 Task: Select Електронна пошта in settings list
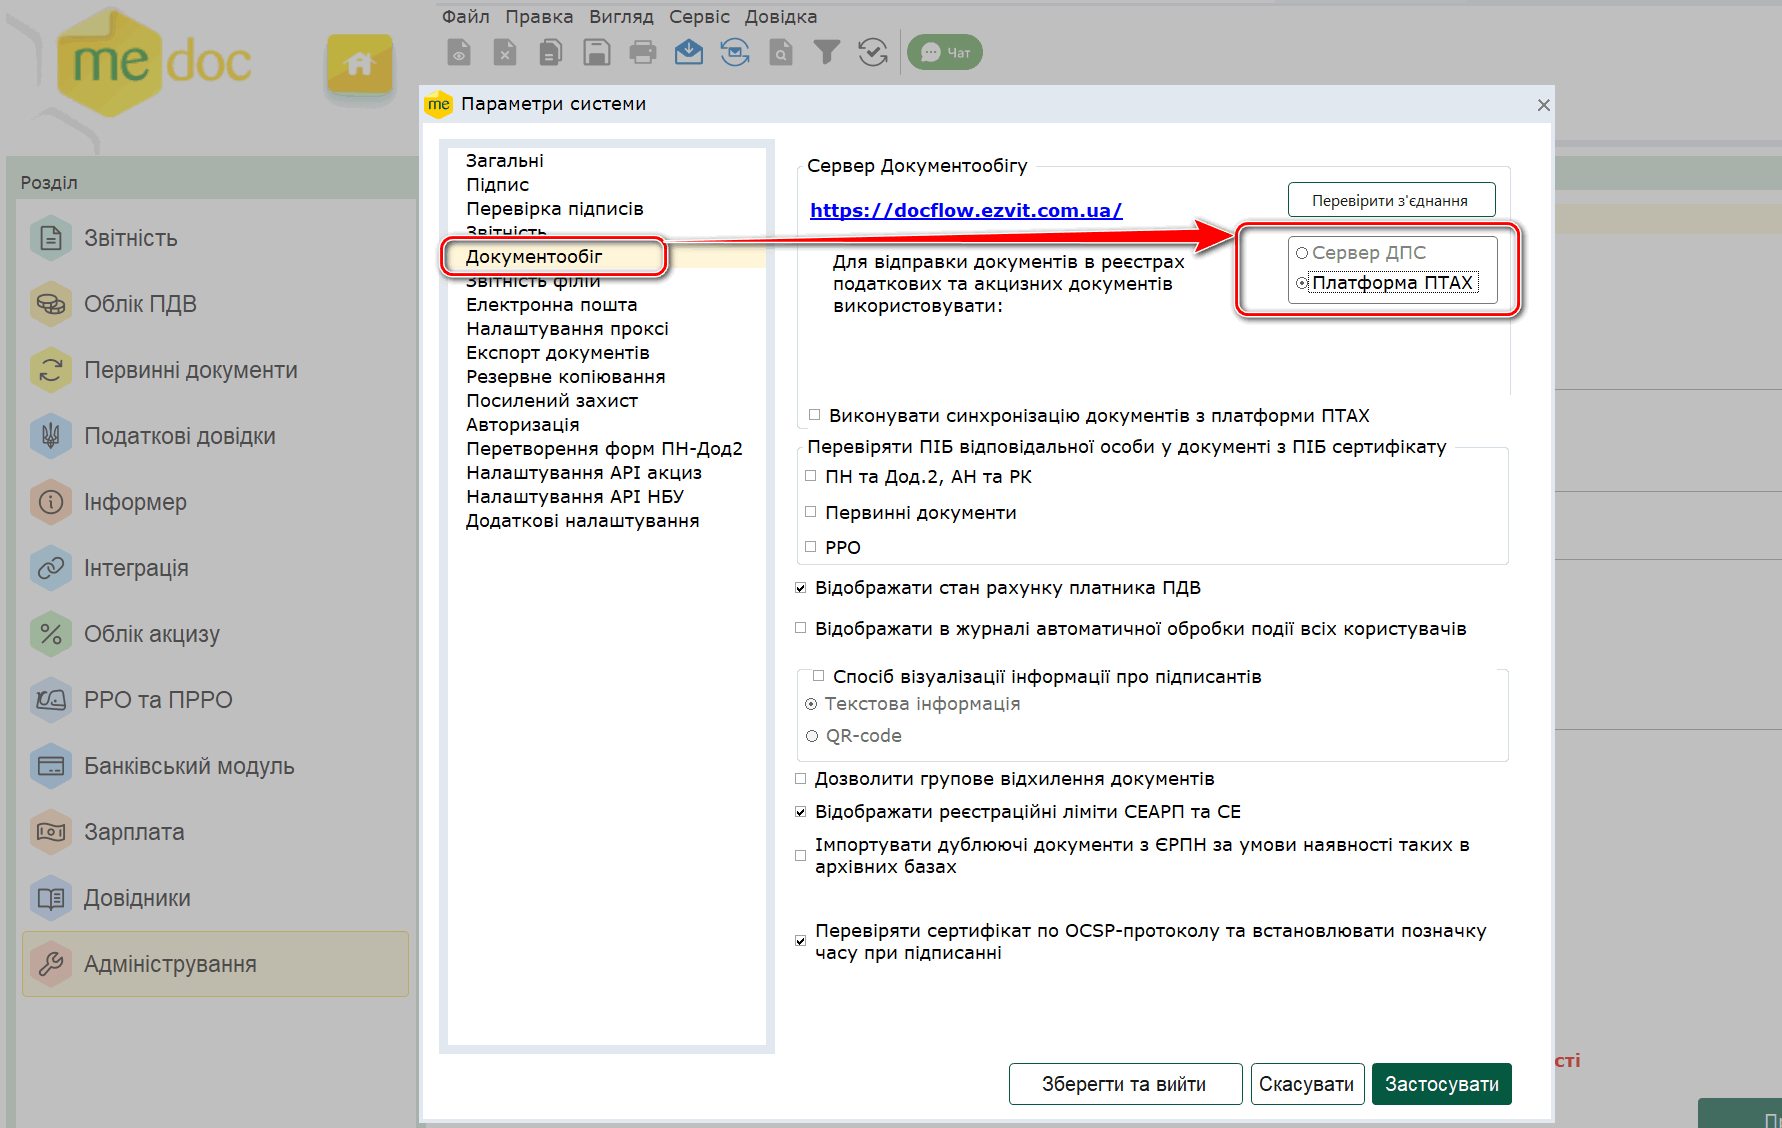tap(551, 305)
